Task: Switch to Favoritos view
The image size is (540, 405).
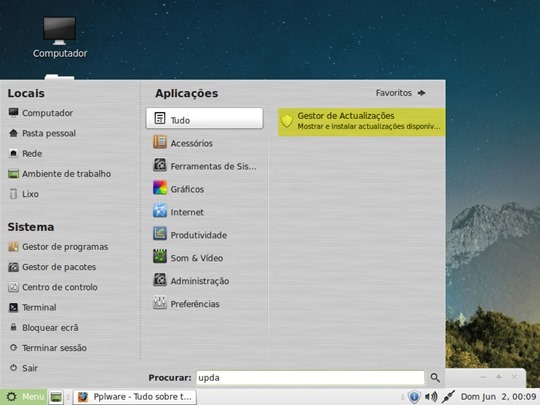Action: pyautogui.click(x=401, y=93)
